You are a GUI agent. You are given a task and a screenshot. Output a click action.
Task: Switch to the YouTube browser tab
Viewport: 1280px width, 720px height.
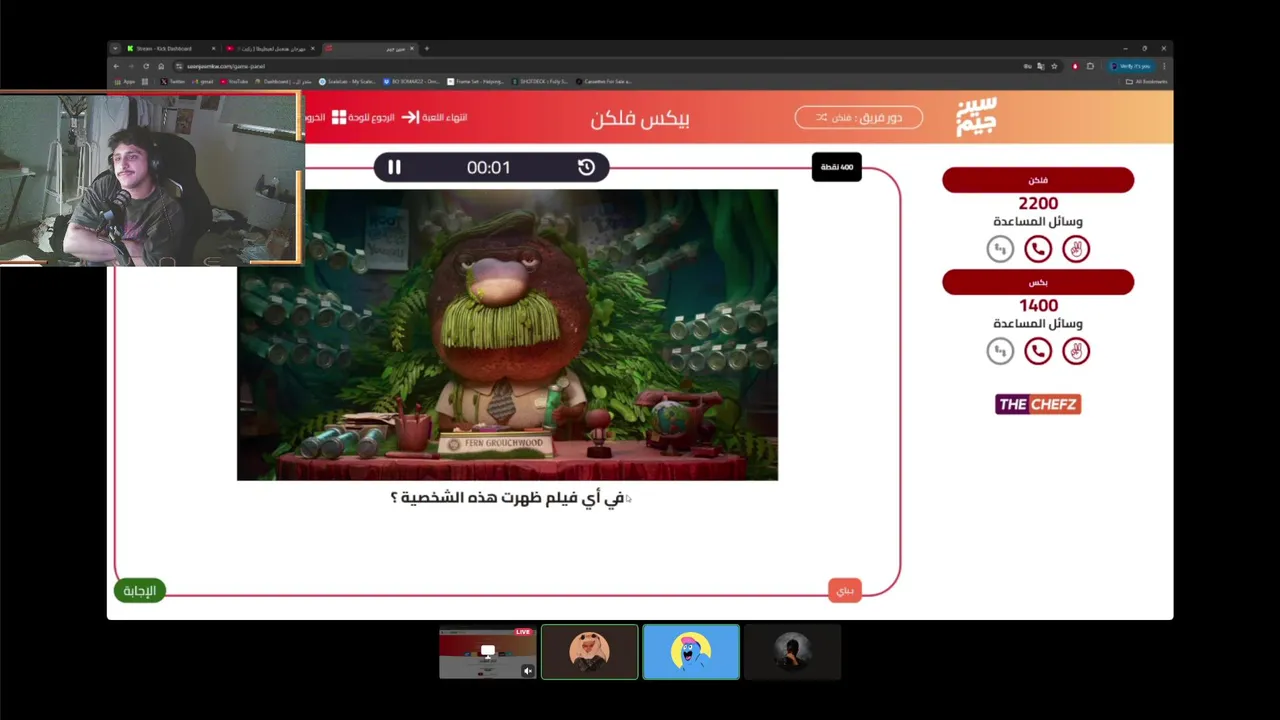point(270,48)
